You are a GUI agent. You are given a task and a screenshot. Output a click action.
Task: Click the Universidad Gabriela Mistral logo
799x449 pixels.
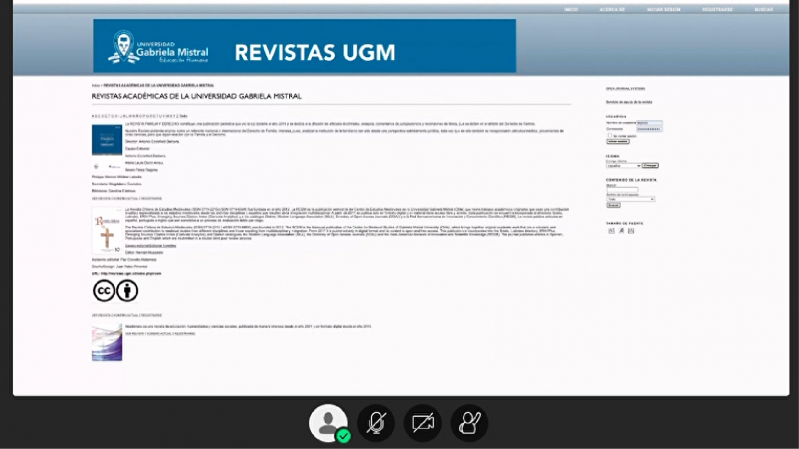coord(158,48)
